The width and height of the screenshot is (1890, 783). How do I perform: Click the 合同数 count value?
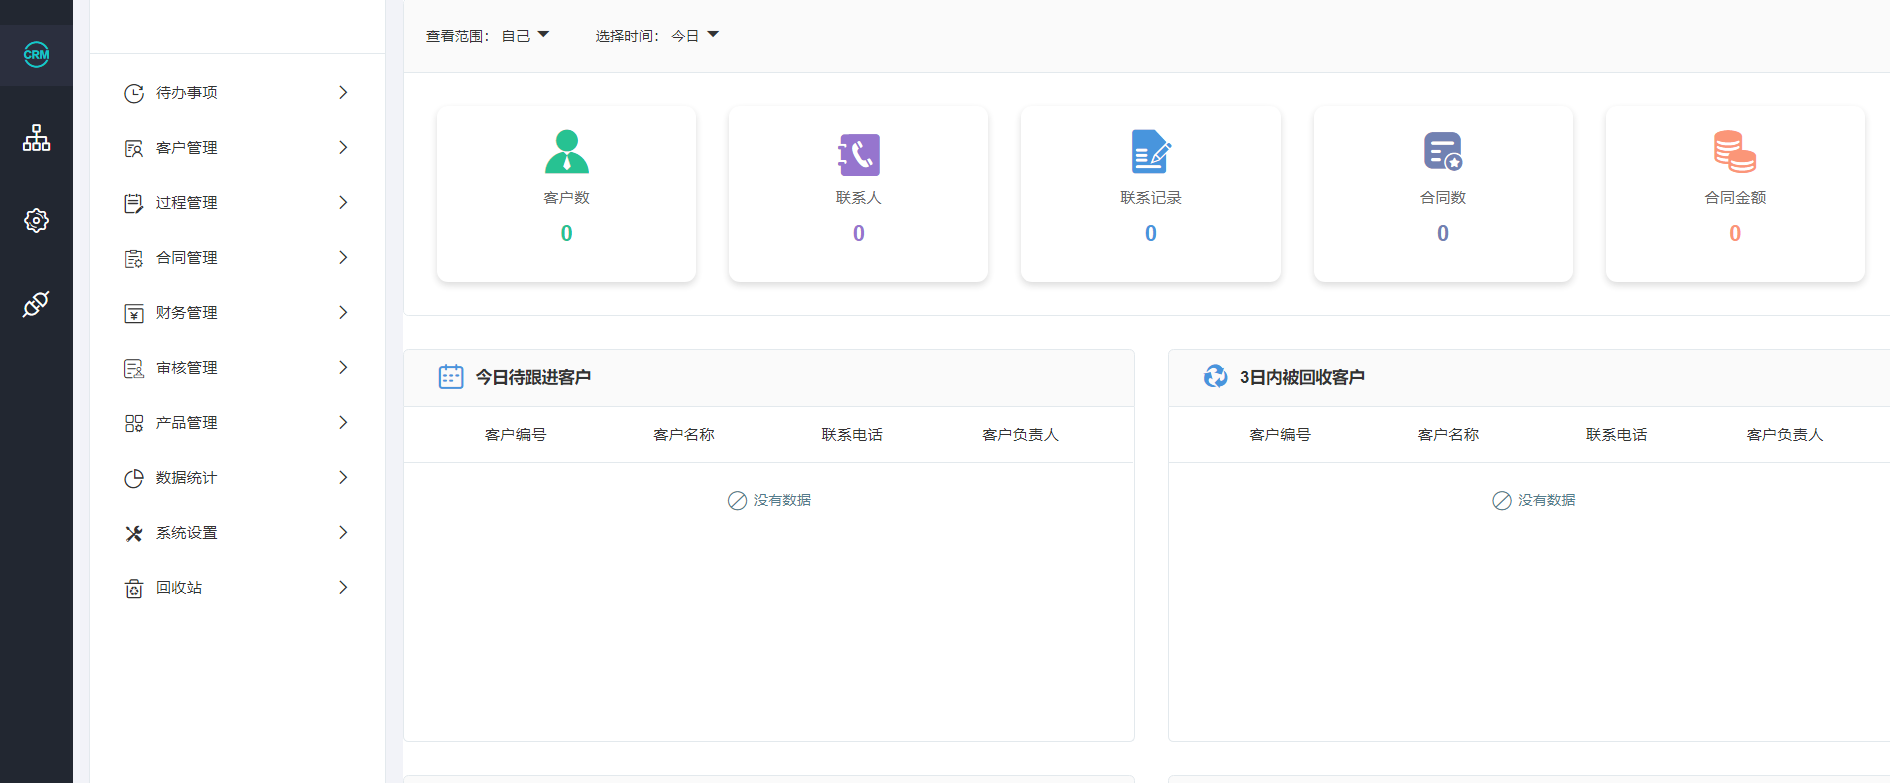pos(1443,233)
